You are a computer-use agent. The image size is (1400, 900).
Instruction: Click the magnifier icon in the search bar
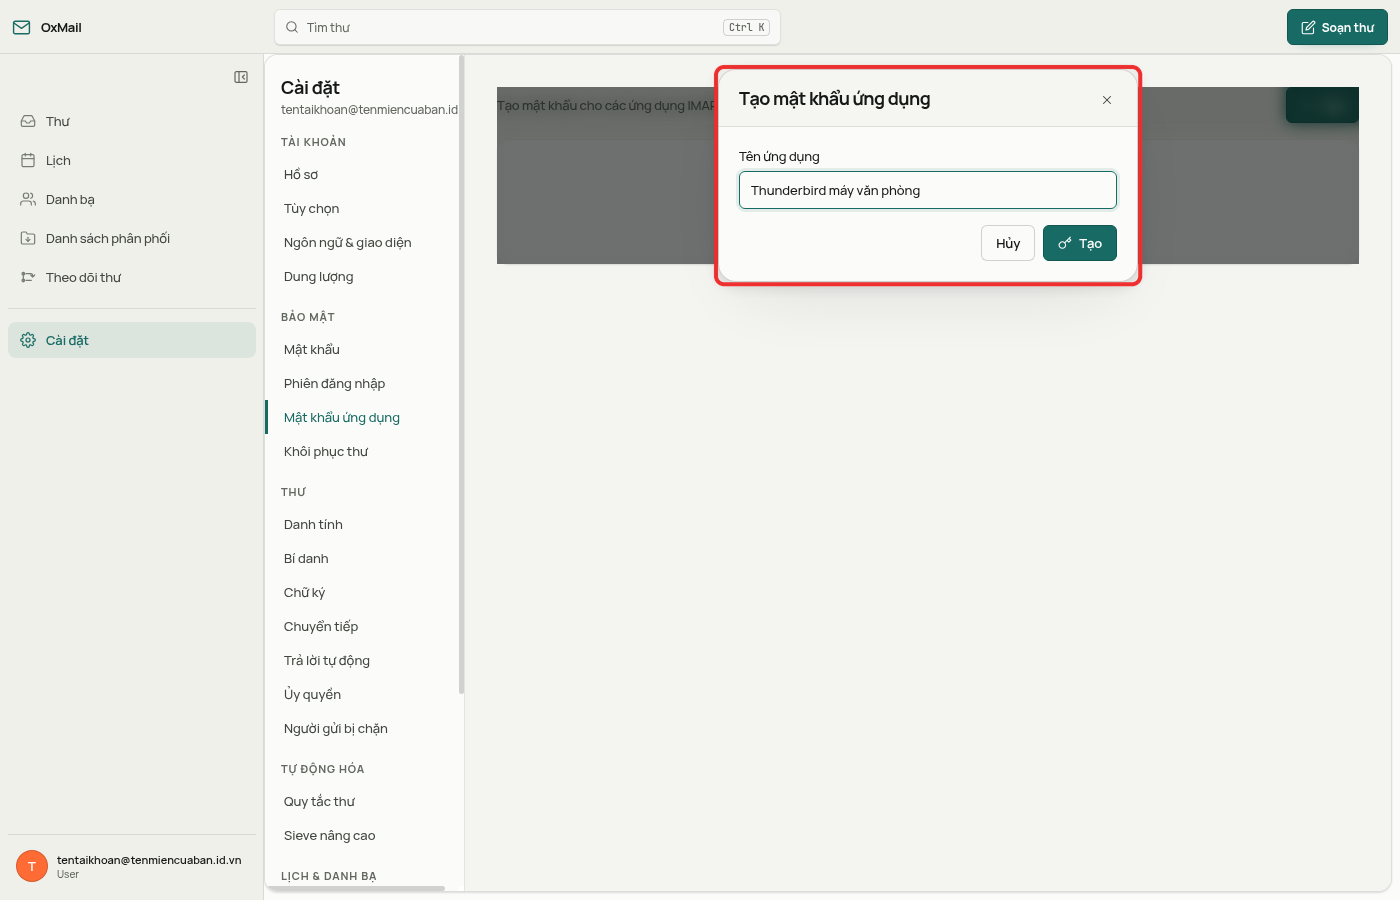(x=292, y=27)
